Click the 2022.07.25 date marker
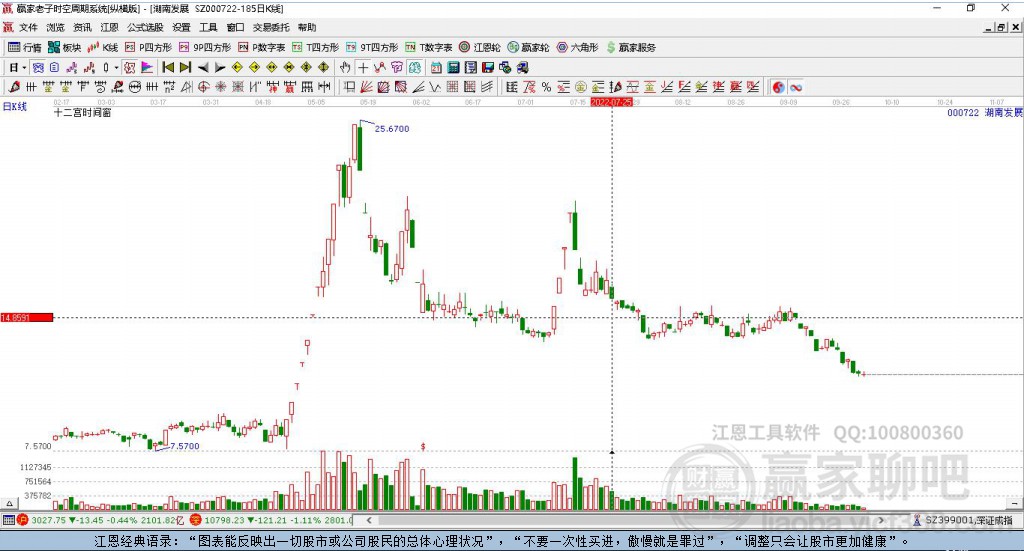Image resolution: width=1024 pixels, height=551 pixels. (611, 102)
